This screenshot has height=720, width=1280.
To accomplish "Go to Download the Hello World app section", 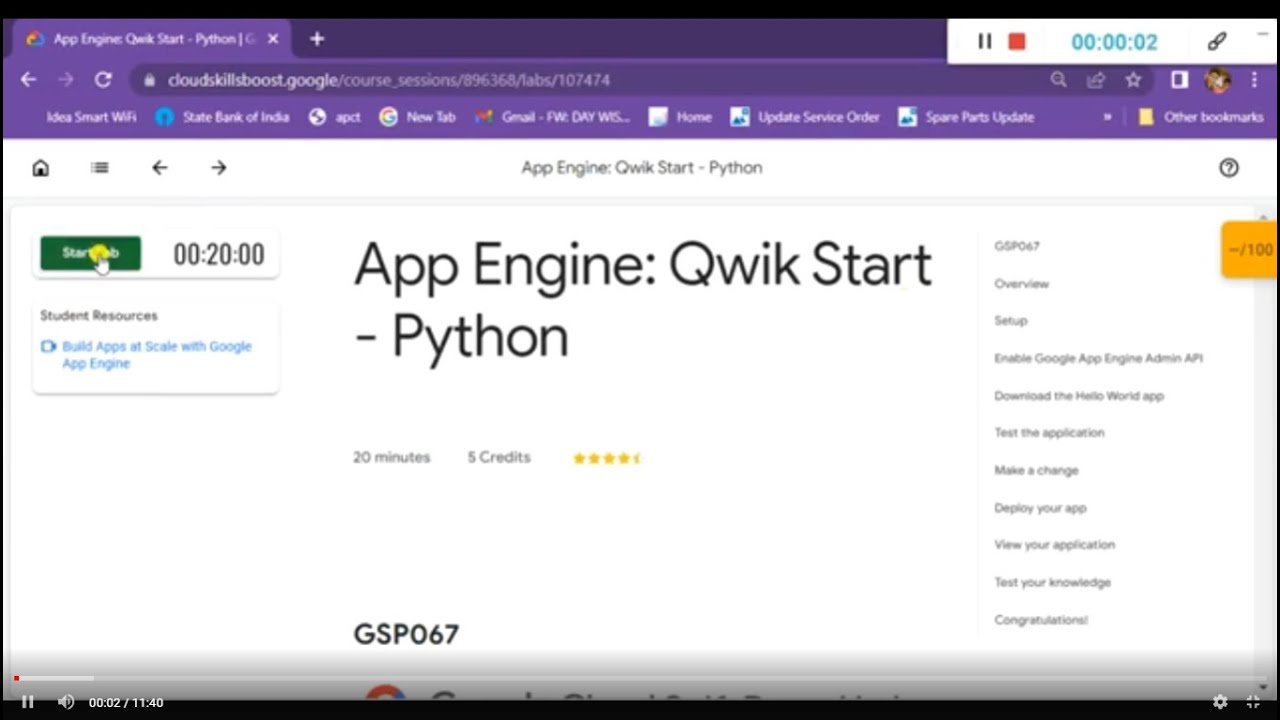I will click(x=1079, y=396).
